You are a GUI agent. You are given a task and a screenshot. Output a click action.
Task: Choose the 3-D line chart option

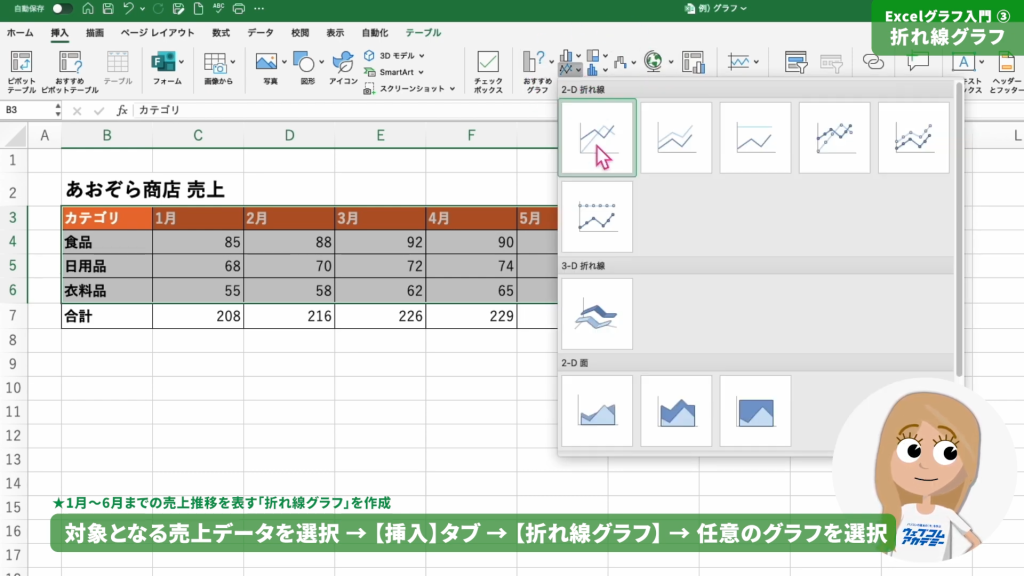[597, 314]
